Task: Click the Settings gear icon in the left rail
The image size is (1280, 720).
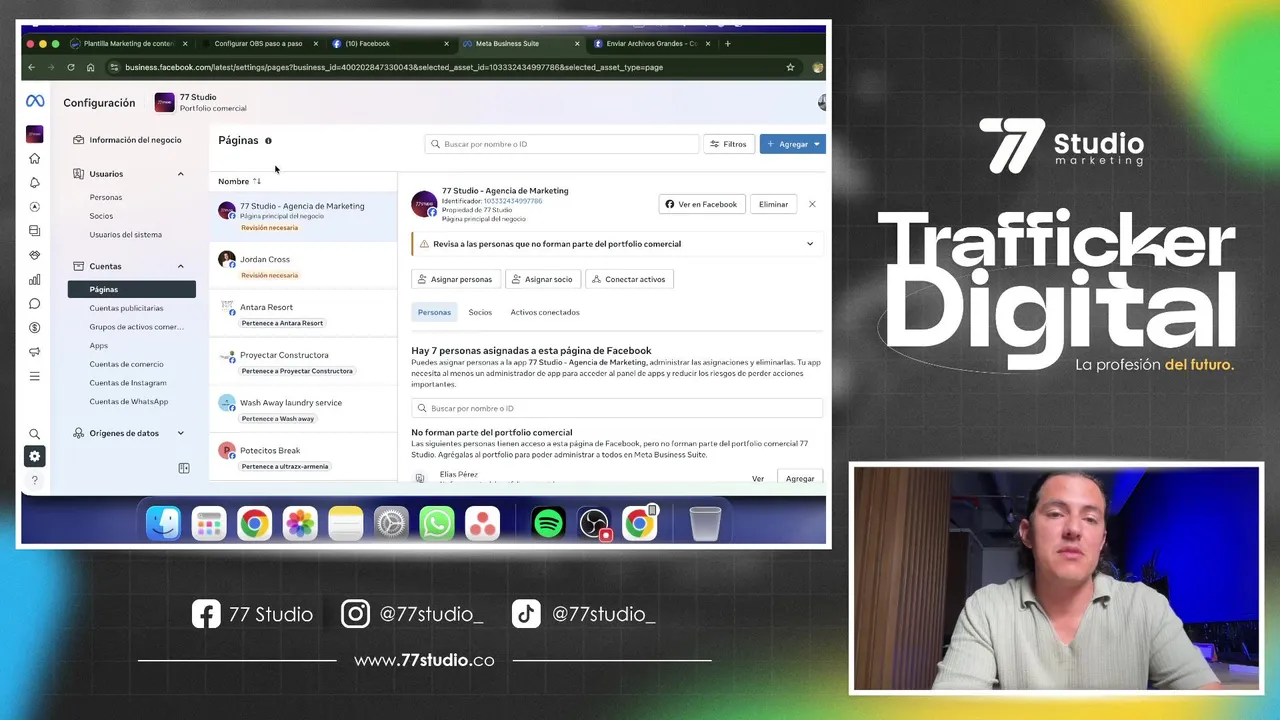Action: (x=35, y=456)
